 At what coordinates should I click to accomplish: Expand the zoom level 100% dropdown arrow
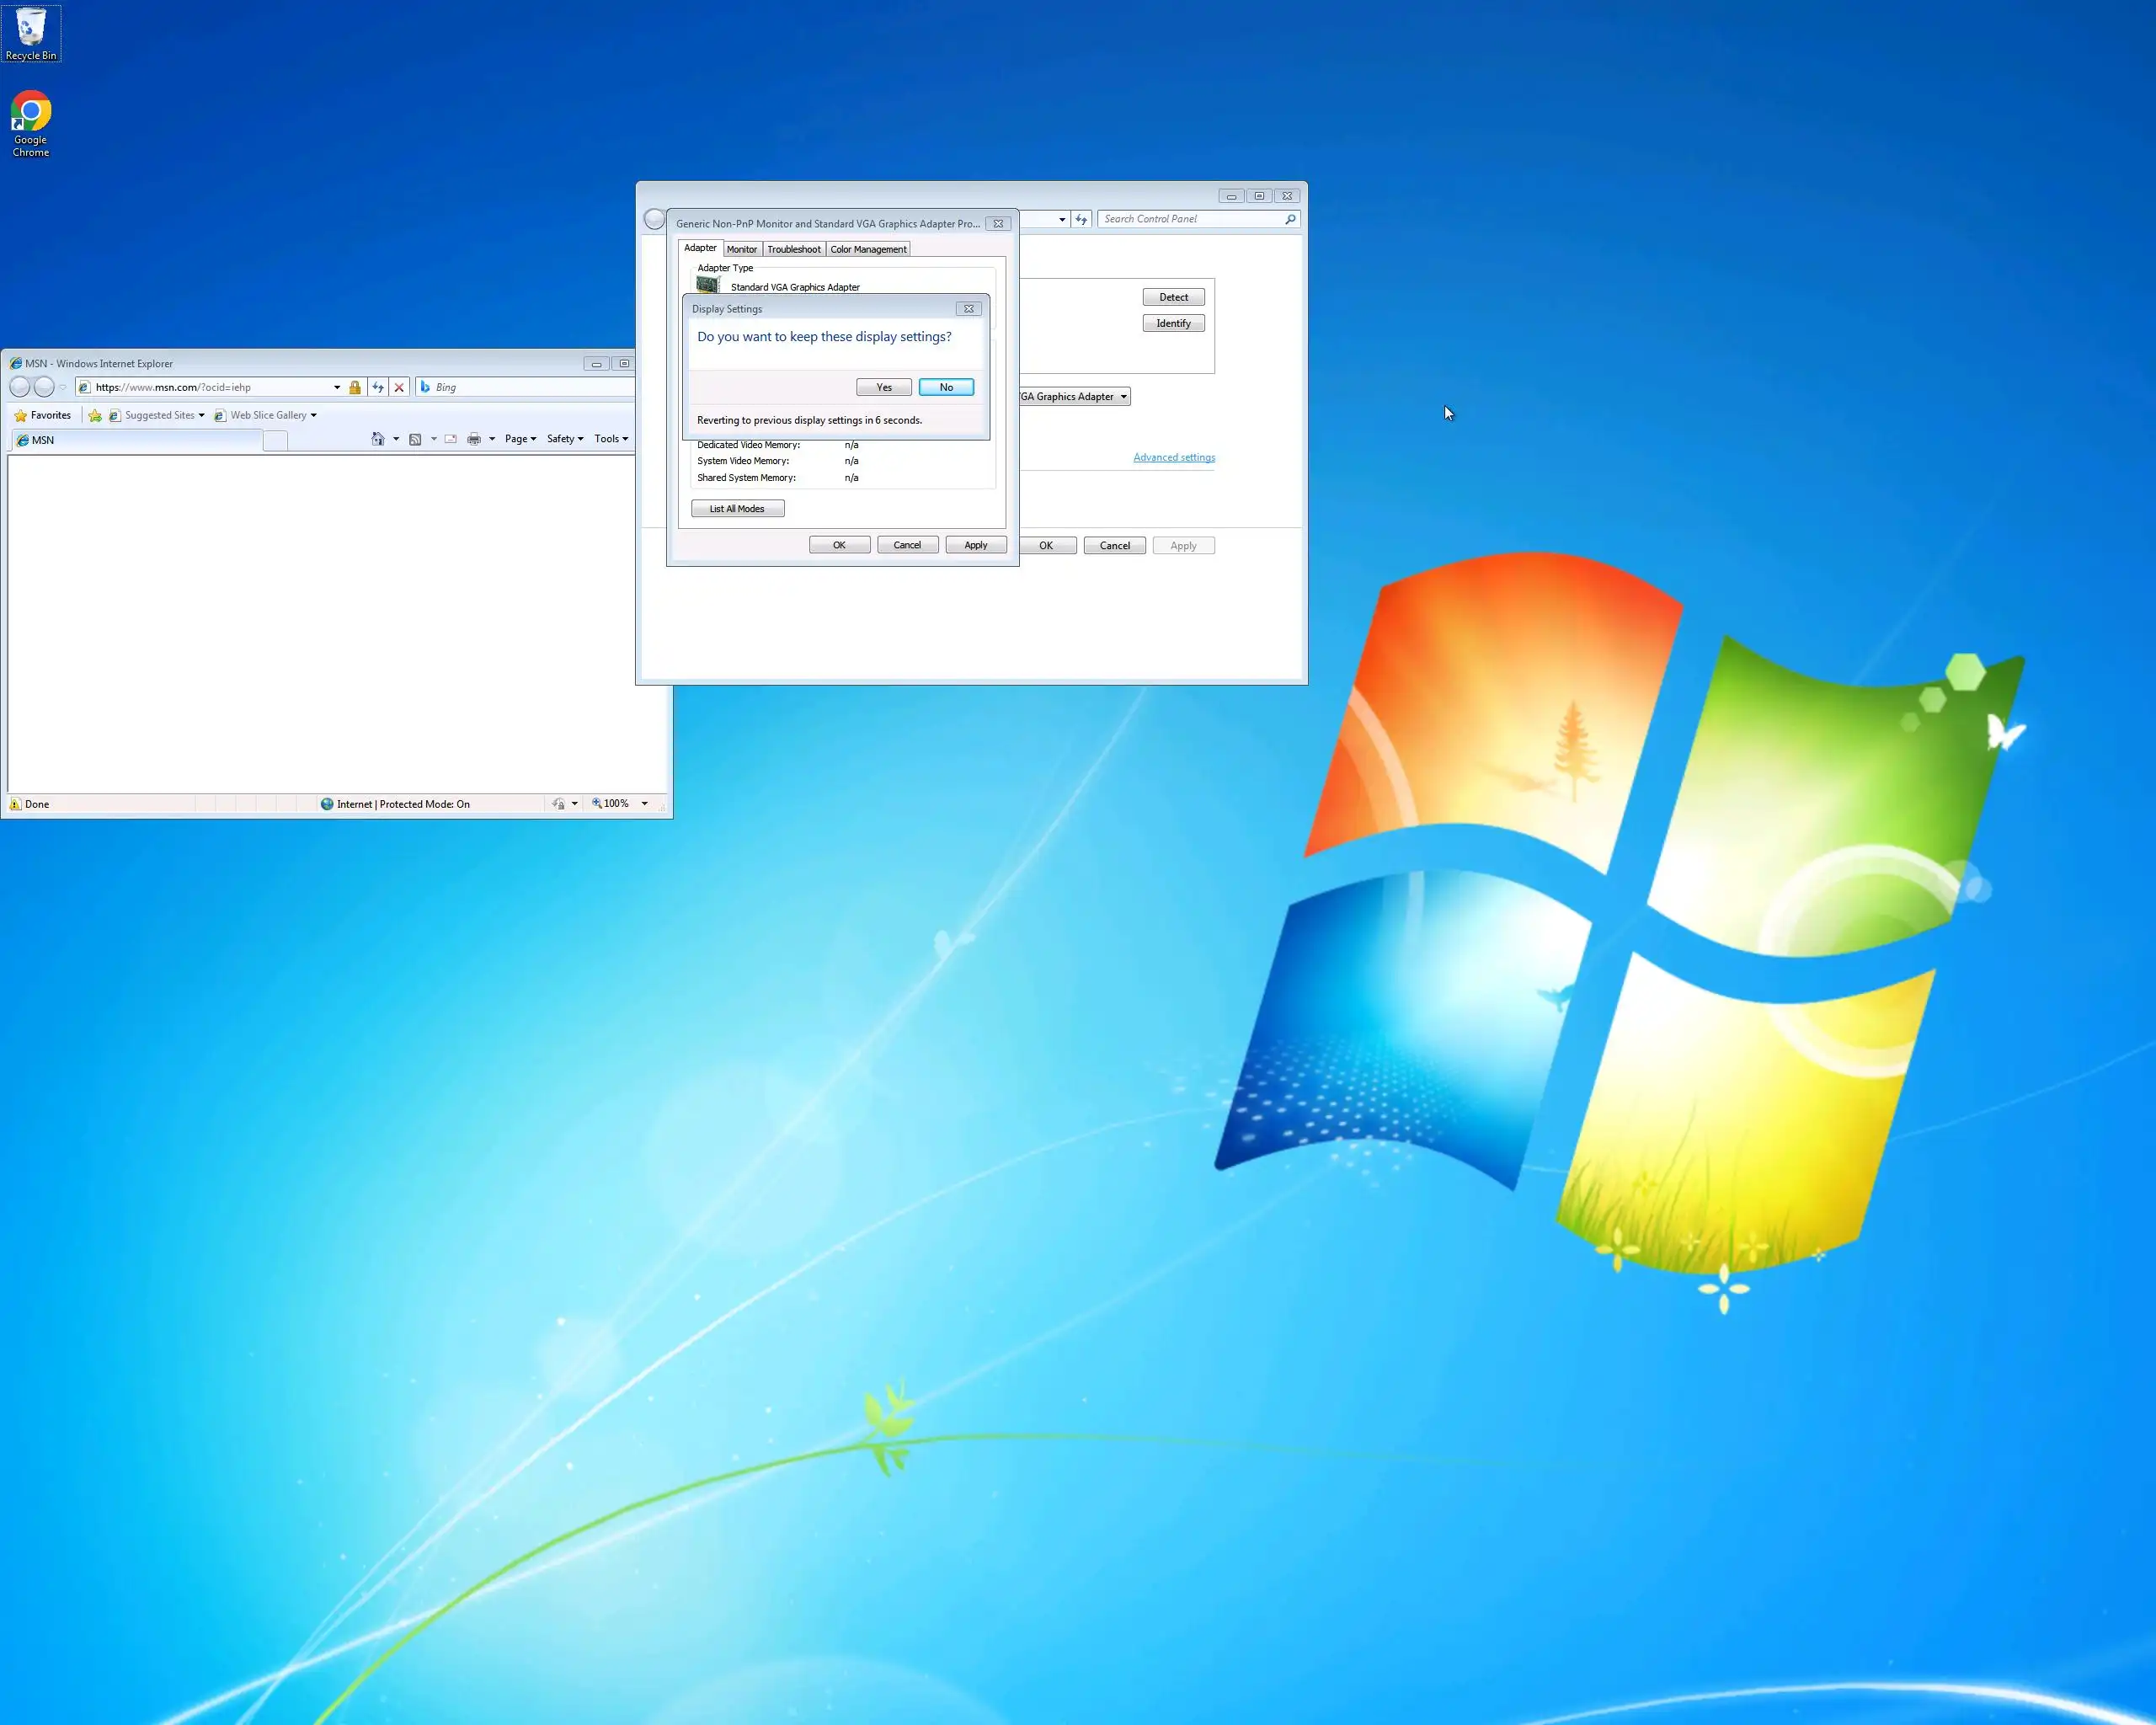pos(645,804)
